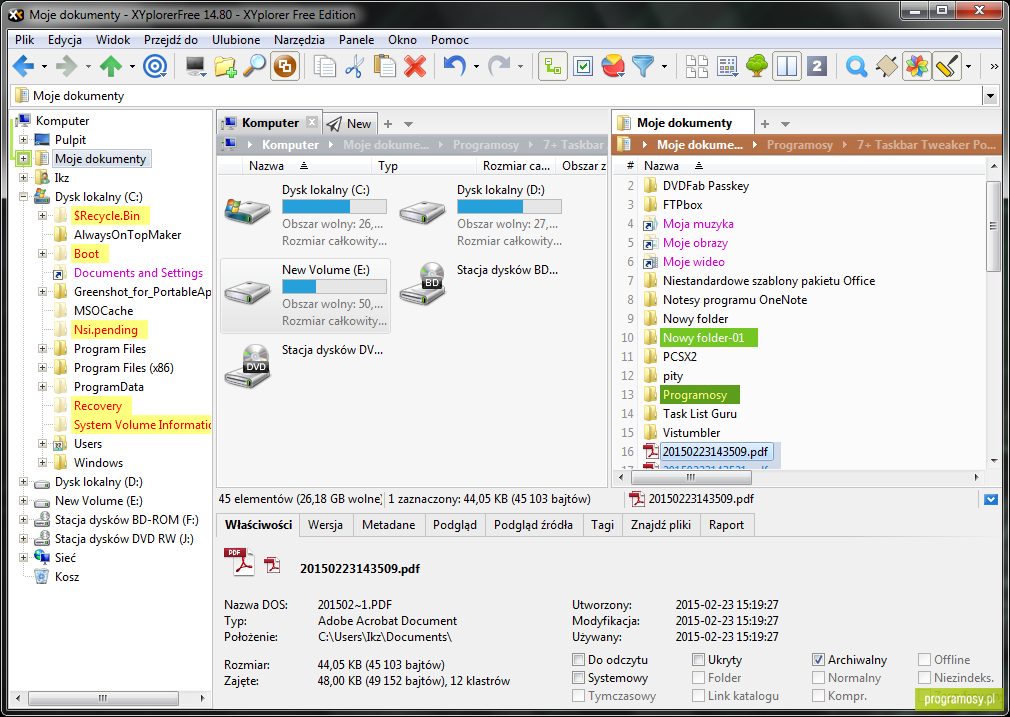The height and width of the screenshot is (717, 1010).
Task: Switch to the Metadane tab
Action: point(388,525)
